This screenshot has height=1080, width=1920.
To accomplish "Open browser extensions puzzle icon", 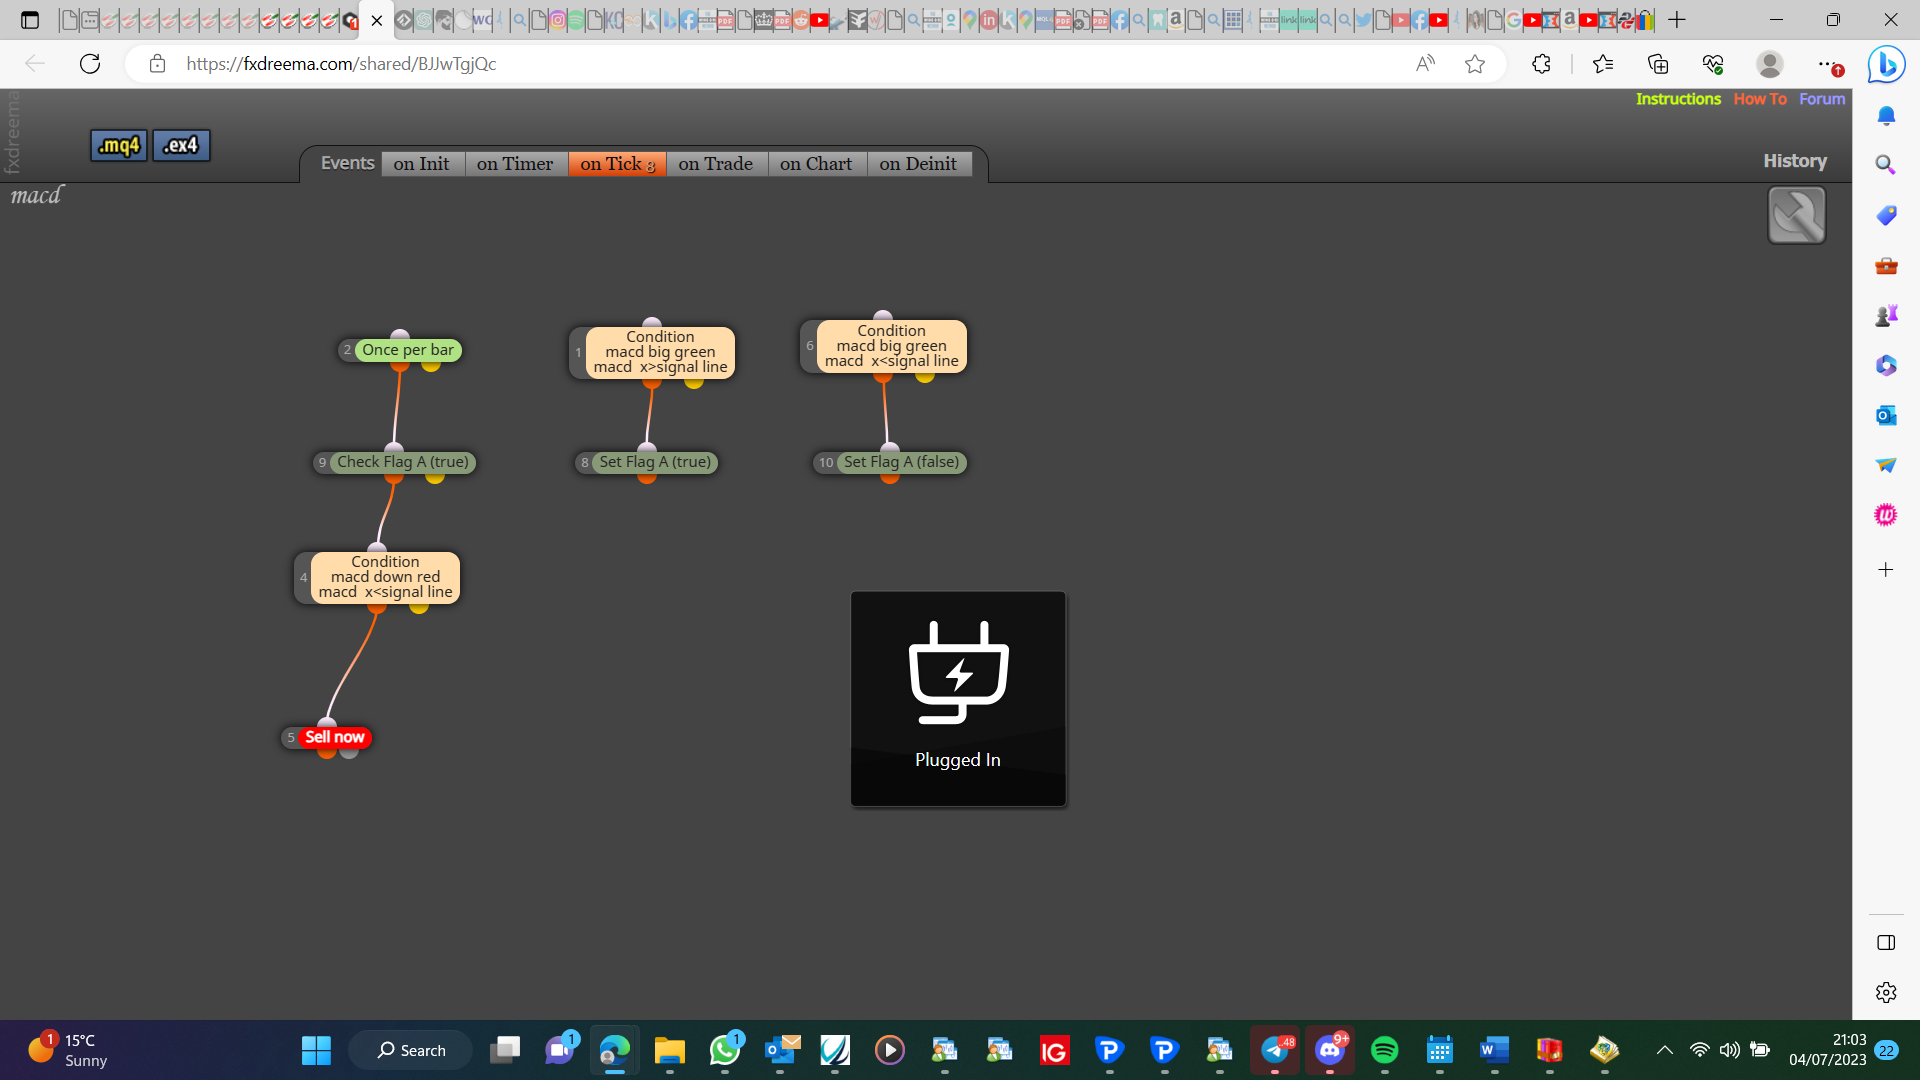I will click(x=1541, y=64).
